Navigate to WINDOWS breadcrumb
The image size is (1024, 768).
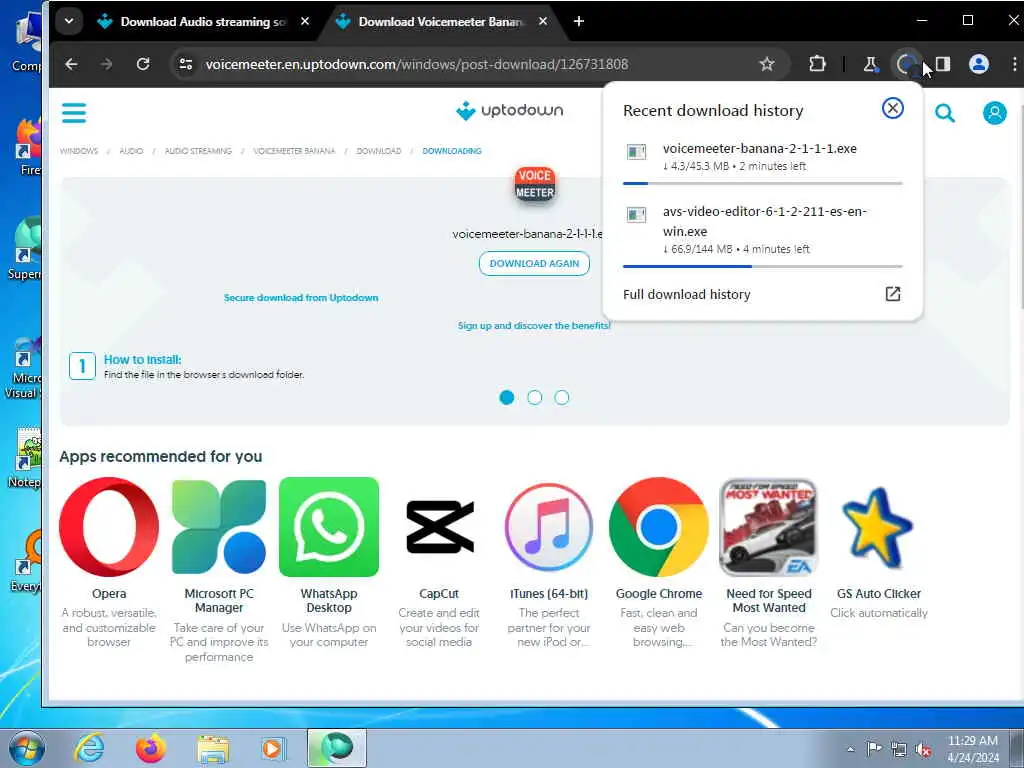tap(78, 151)
